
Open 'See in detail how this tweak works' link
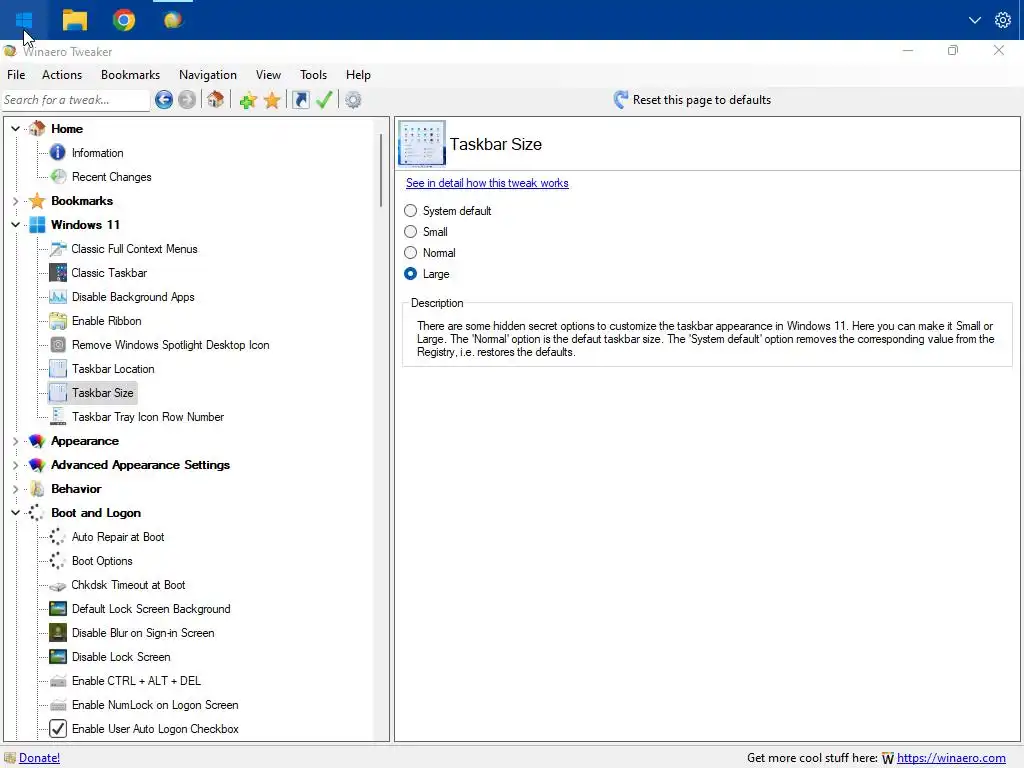coord(487,183)
